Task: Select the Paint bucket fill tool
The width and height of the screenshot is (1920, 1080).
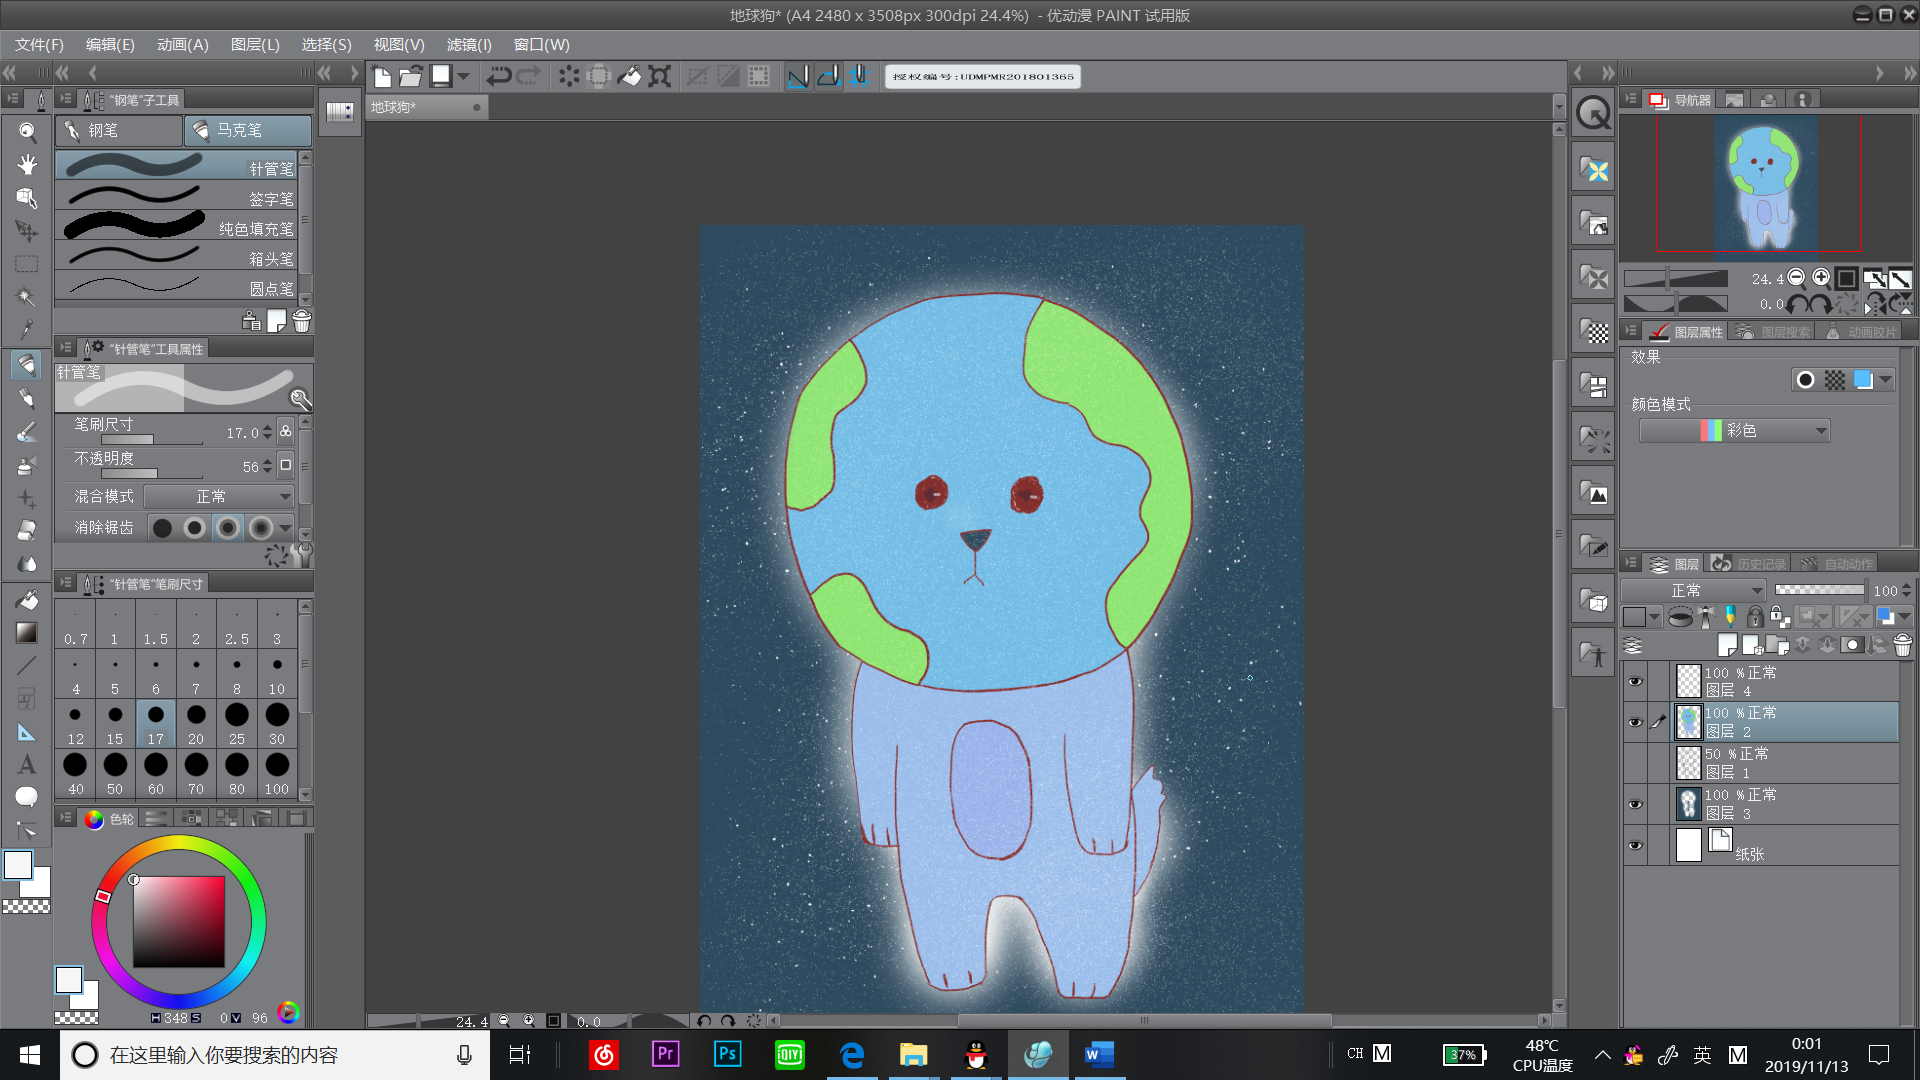Action: pos(27,599)
